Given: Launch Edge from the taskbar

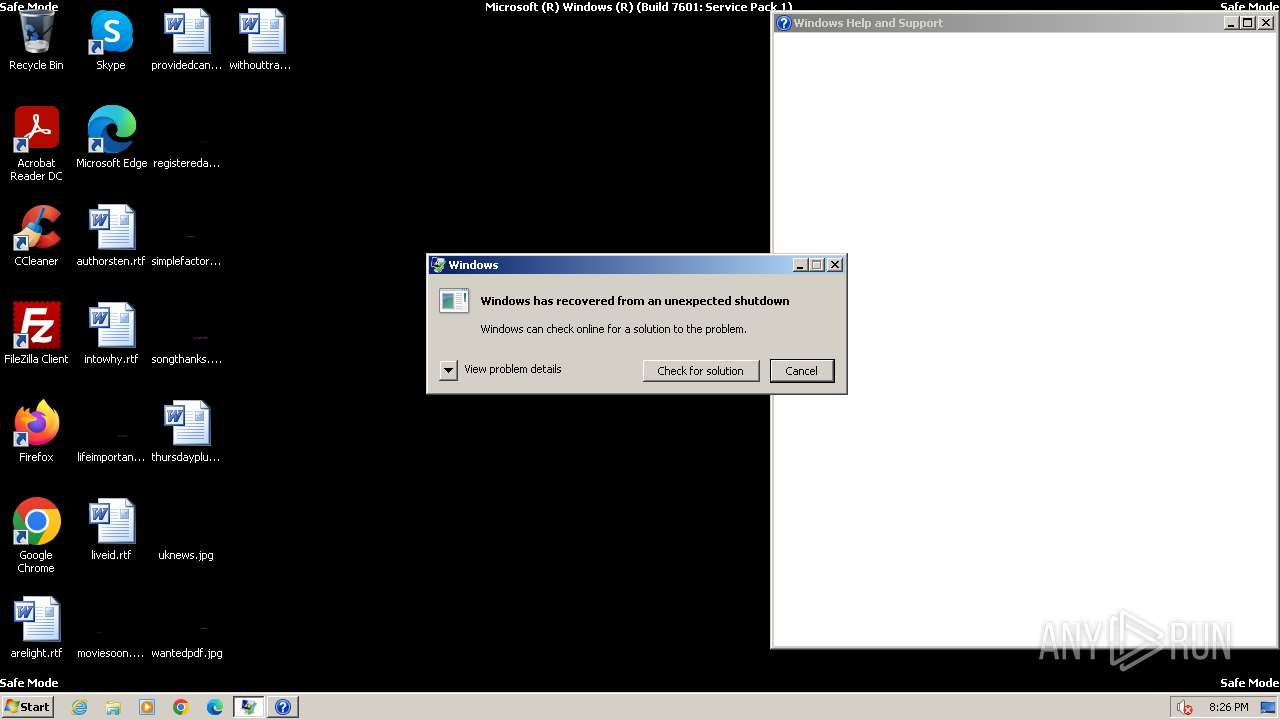Looking at the screenshot, I should [x=215, y=707].
